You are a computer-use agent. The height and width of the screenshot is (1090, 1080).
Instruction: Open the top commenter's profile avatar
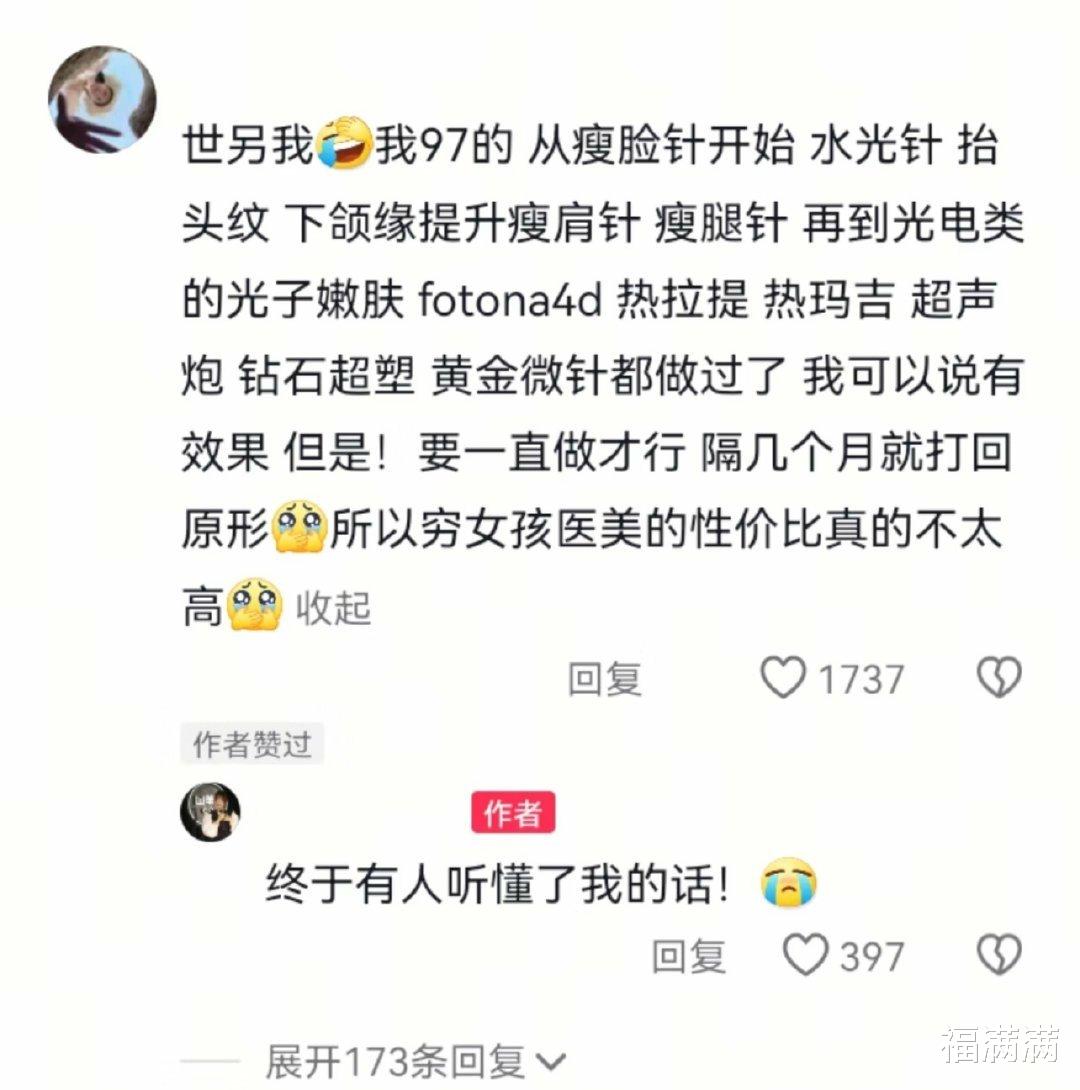click(x=102, y=99)
